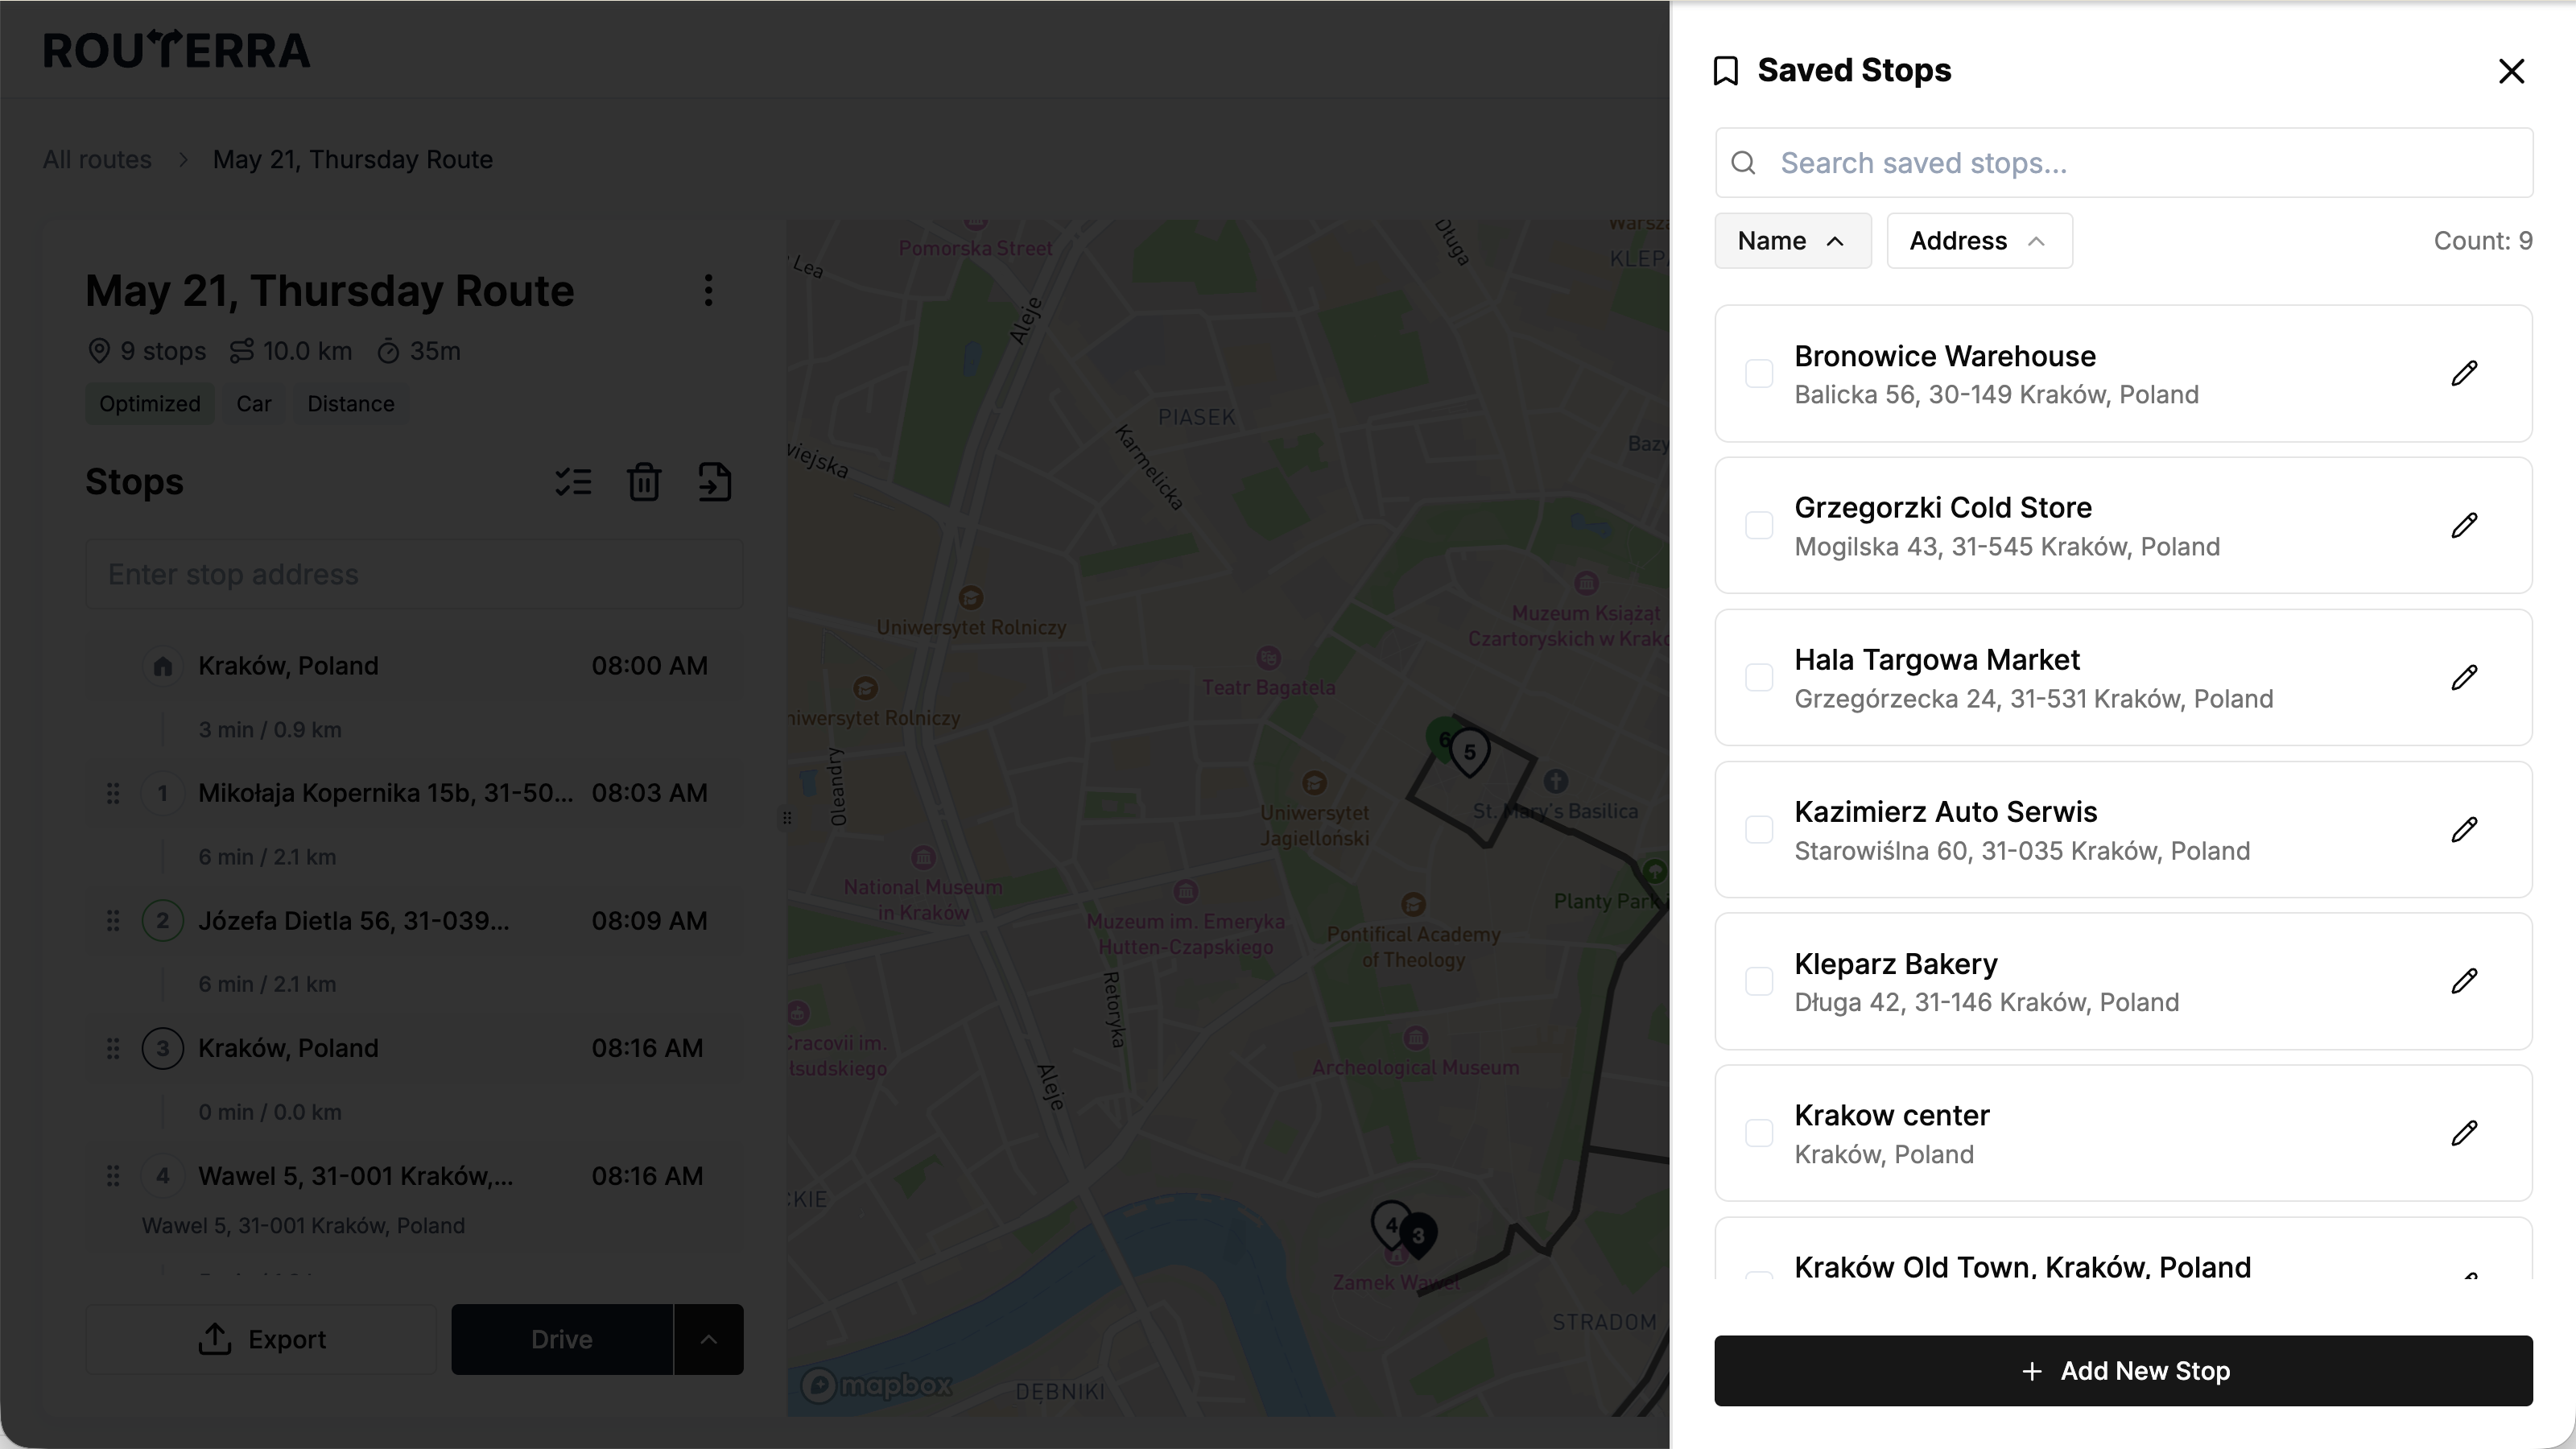Screen dimensions: 2576x1449
Task: Select map marker number 3
Action: coord(1418,1236)
